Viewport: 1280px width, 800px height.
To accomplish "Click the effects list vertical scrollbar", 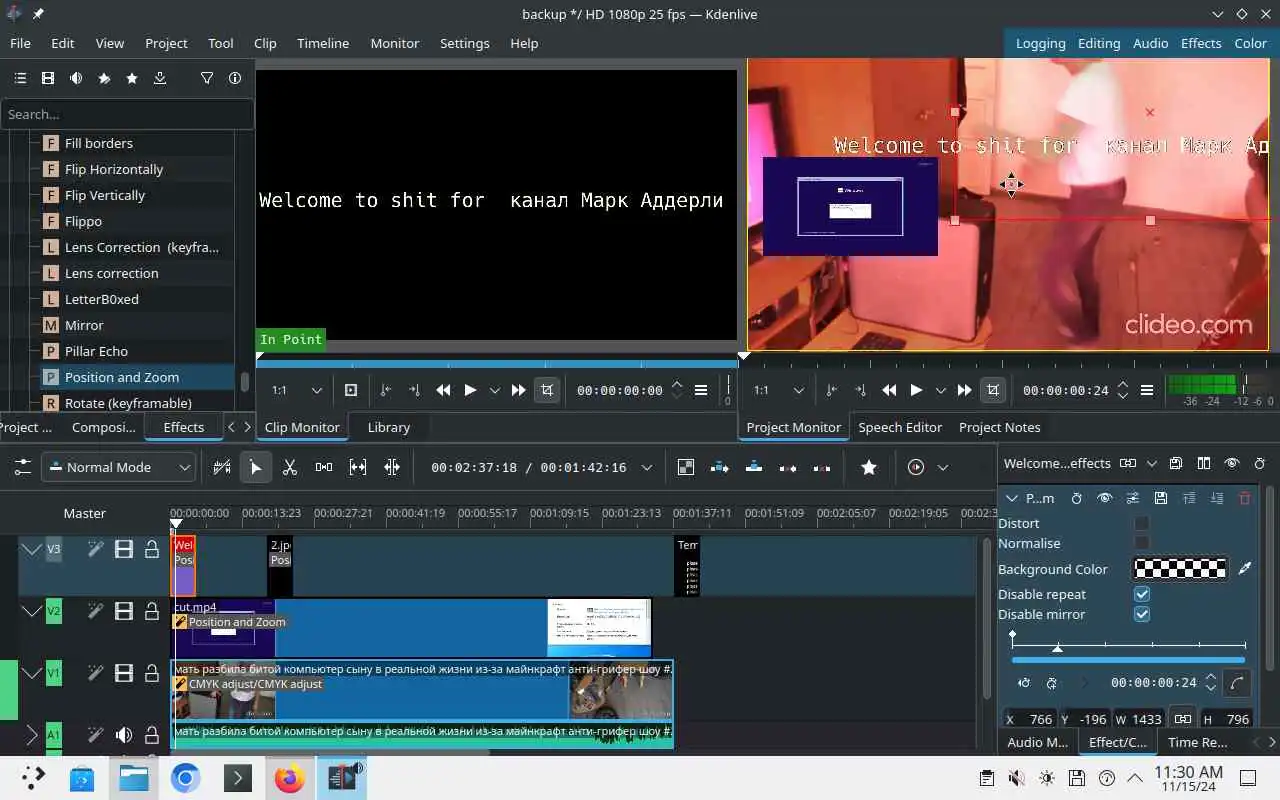I will pyautogui.click(x=245, y=381).
